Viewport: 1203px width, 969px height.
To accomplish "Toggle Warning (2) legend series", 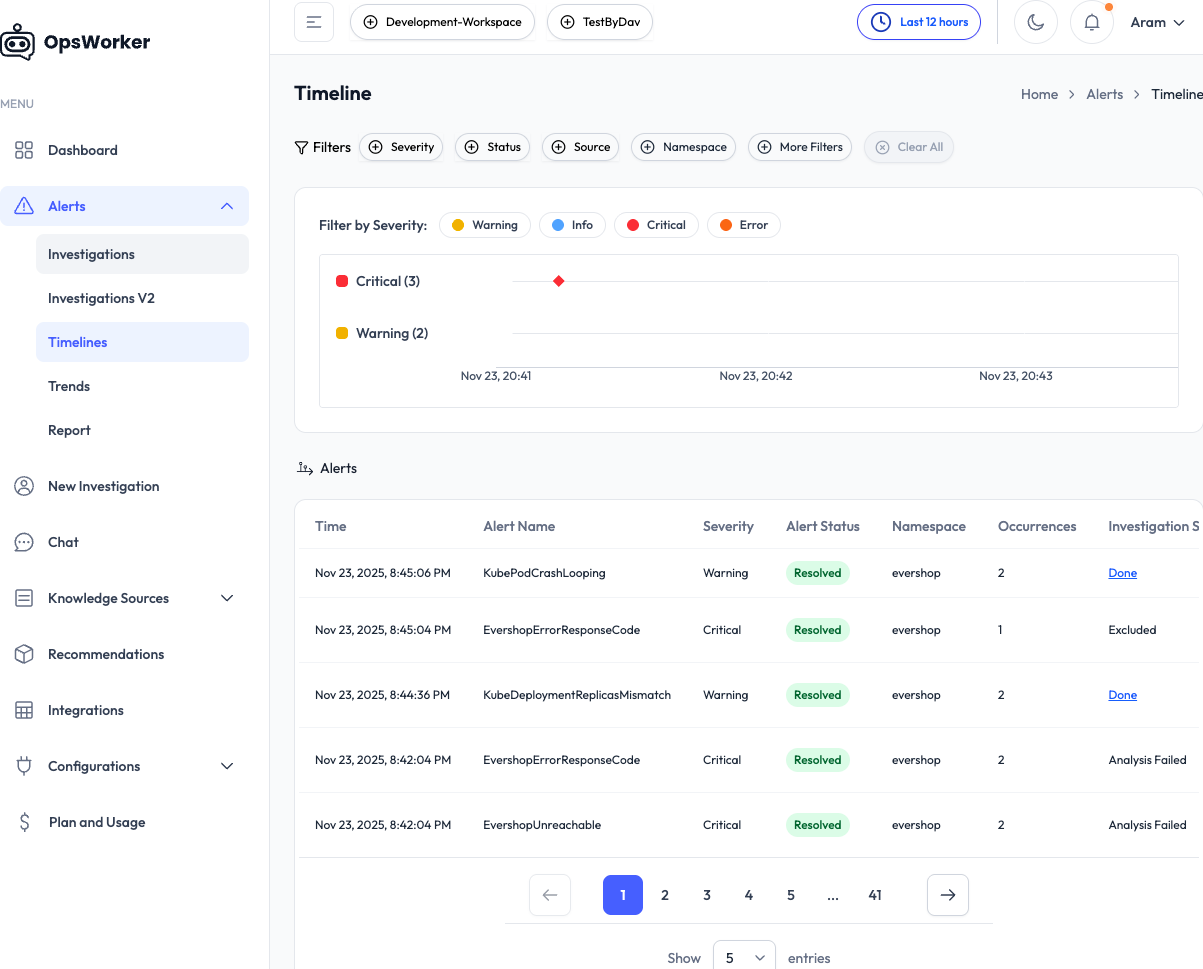I will [382, 333].
